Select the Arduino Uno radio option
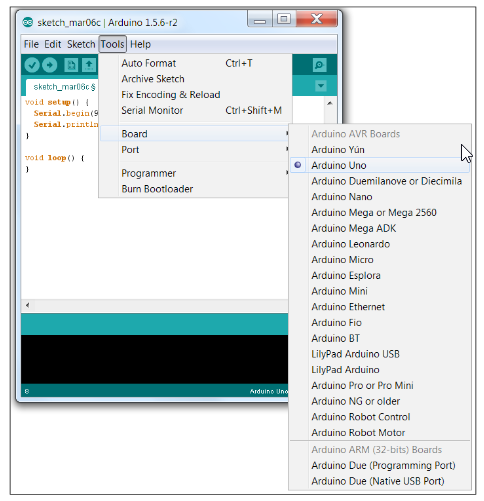484x501 pixels. [x=380, y=165]
